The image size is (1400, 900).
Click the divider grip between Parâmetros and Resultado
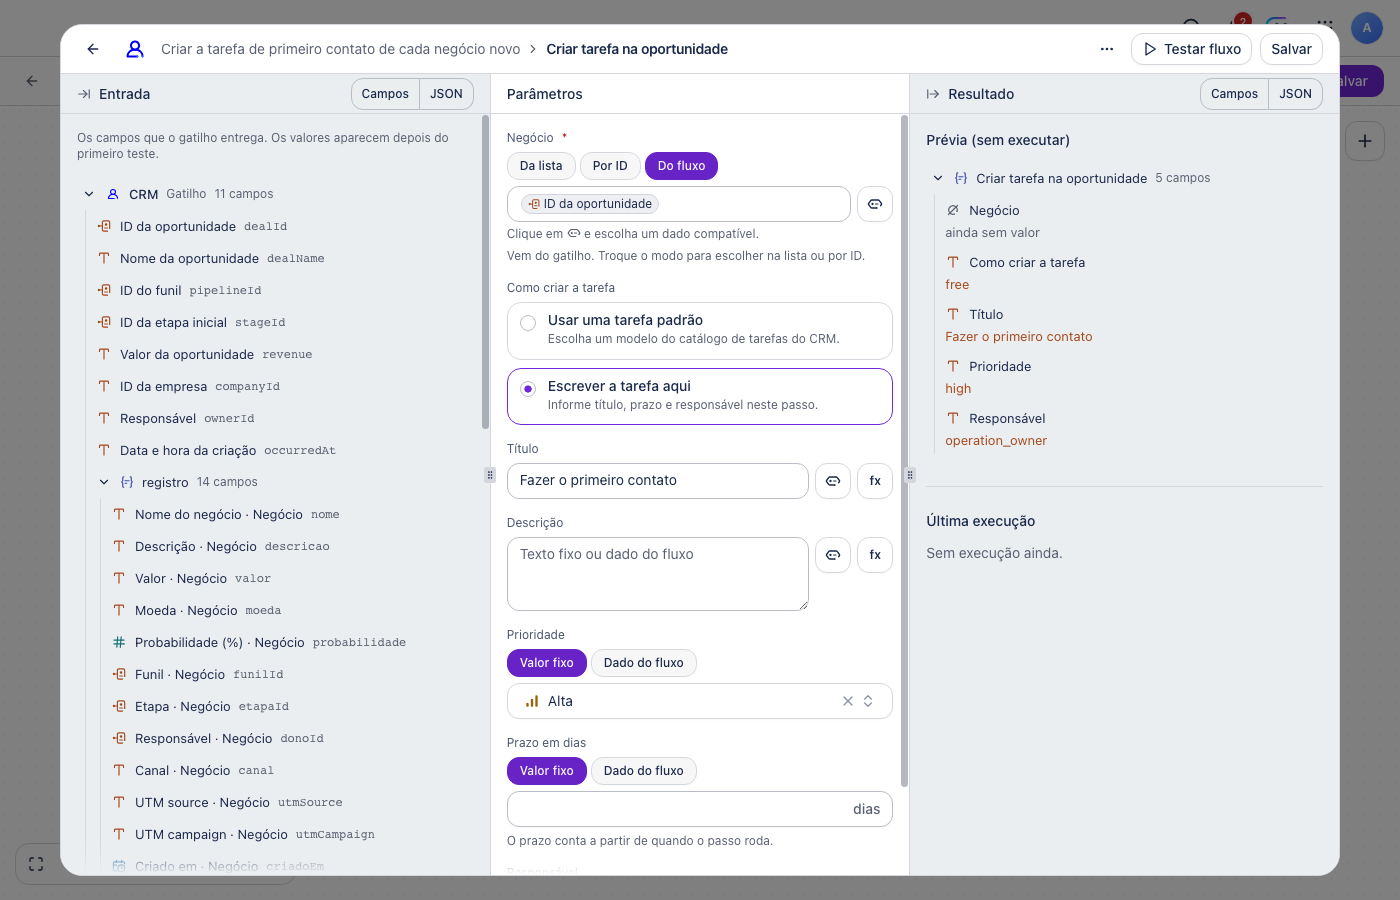tap(910, 475)
